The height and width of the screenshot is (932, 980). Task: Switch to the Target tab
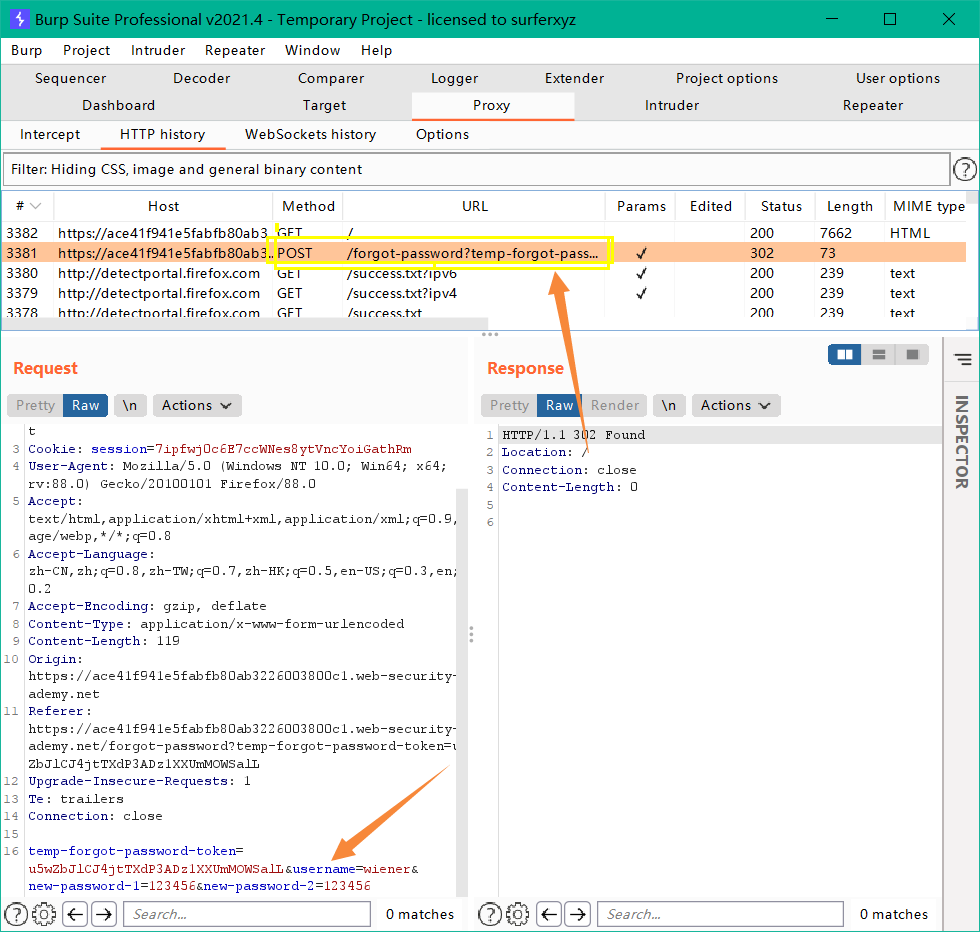click(324, 105)
